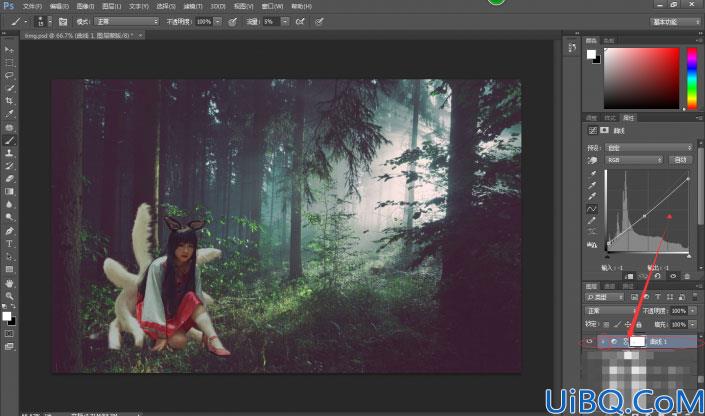Change screen mode icon at toolbar bottom
705x416 pixels.
[x=9, y=346]
